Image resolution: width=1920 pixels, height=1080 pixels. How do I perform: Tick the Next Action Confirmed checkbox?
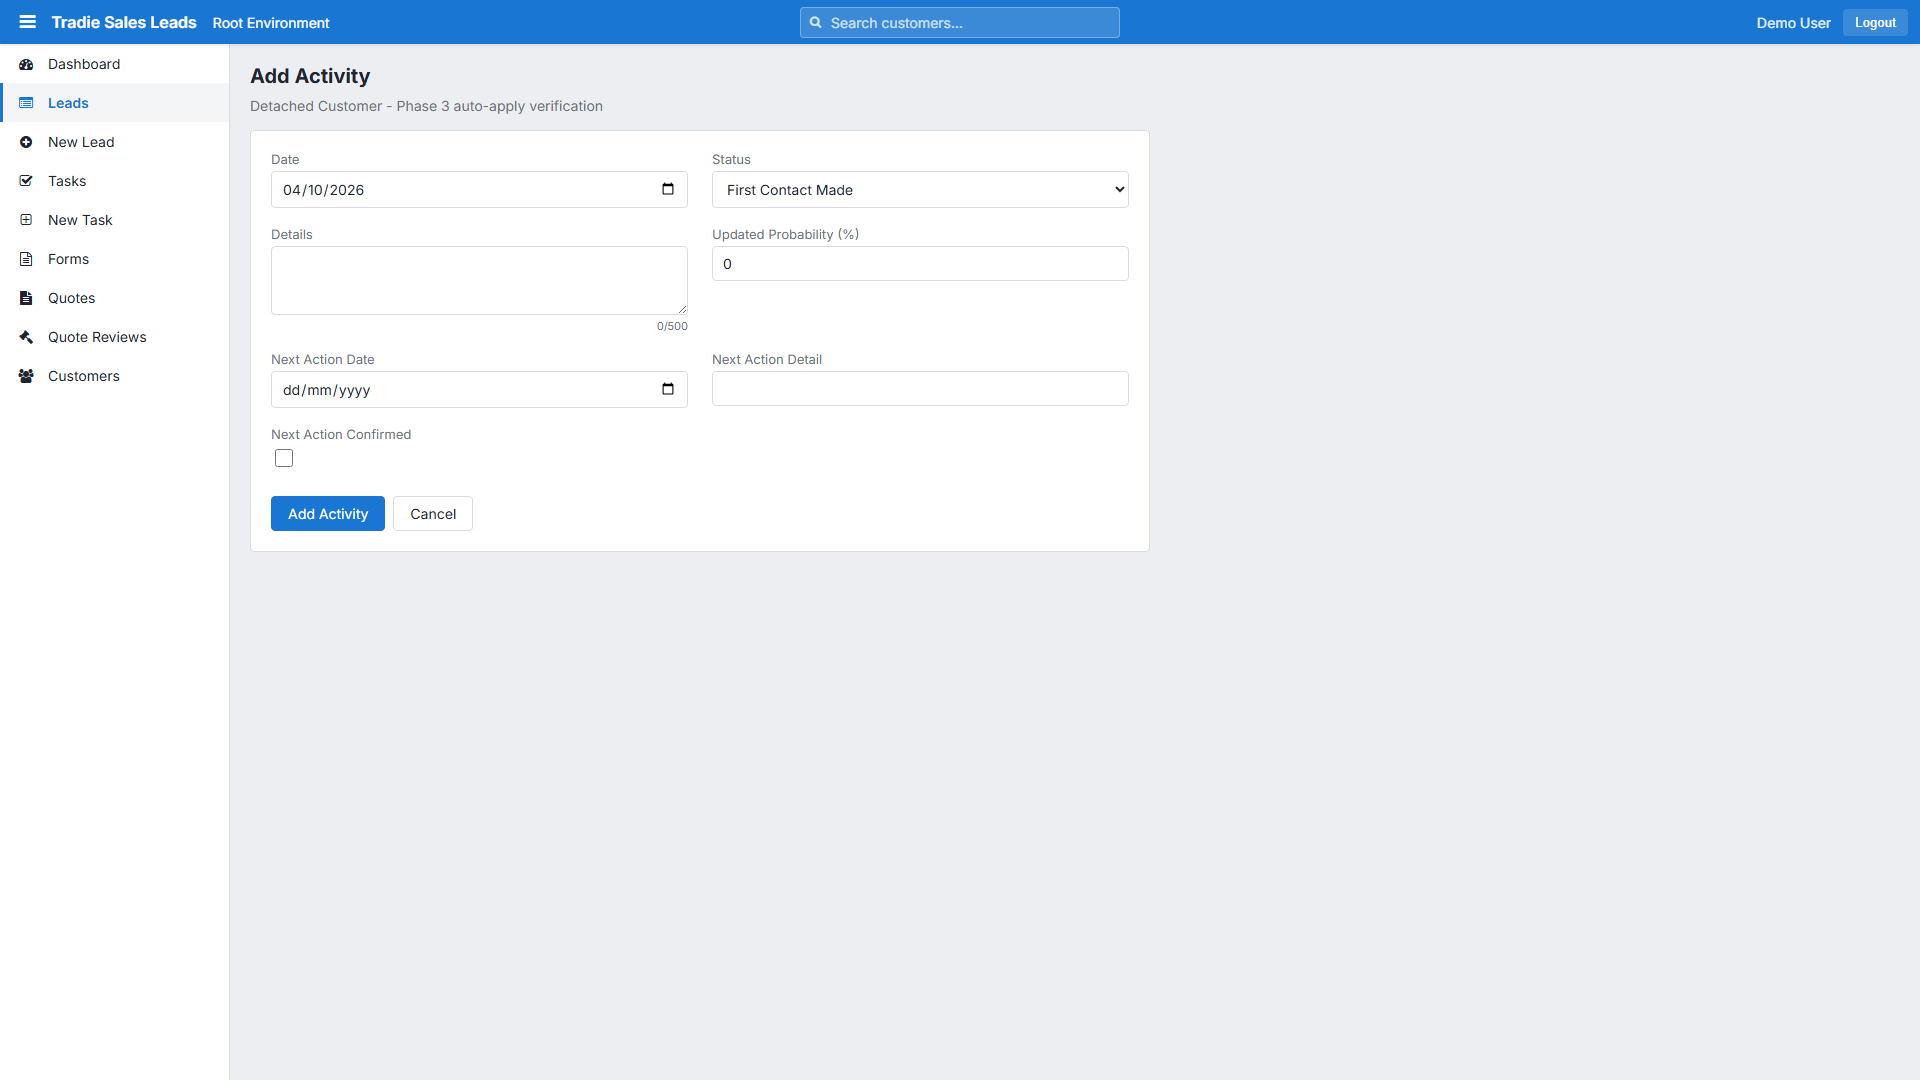point(284,458)
